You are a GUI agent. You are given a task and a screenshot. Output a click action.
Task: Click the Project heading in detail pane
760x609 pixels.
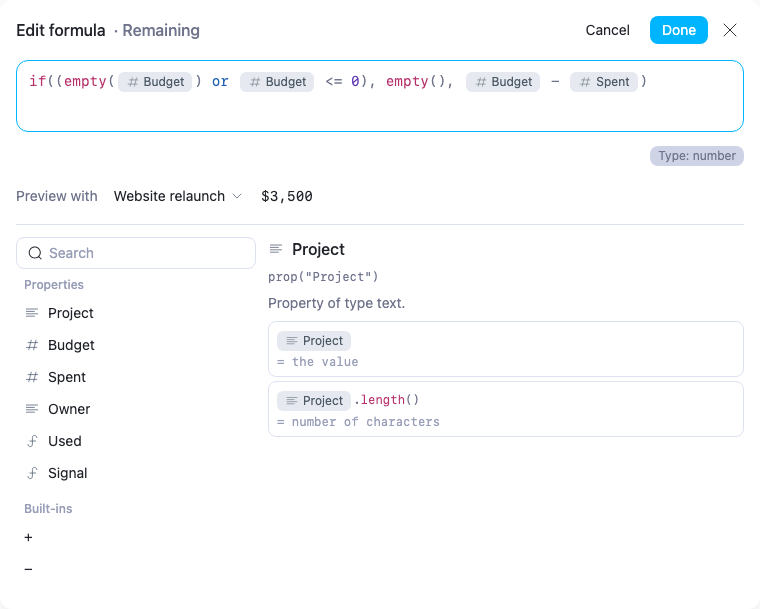pyautogui.click(x=318, y=249)
